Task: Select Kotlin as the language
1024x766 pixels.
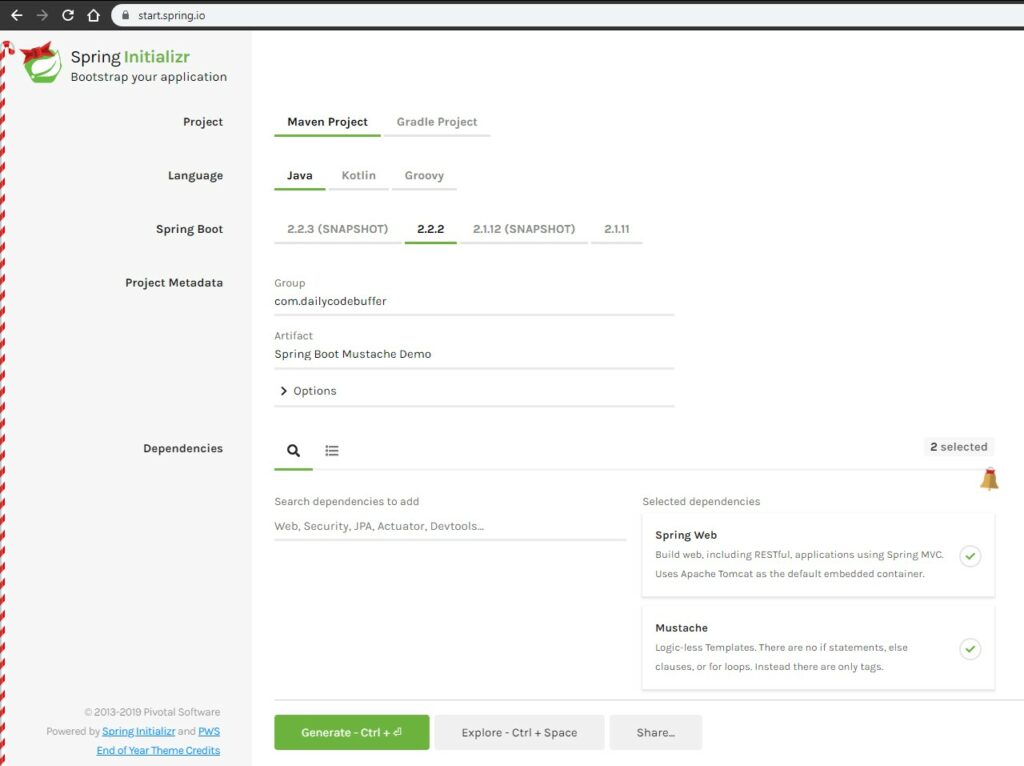Action: (358, 176)
